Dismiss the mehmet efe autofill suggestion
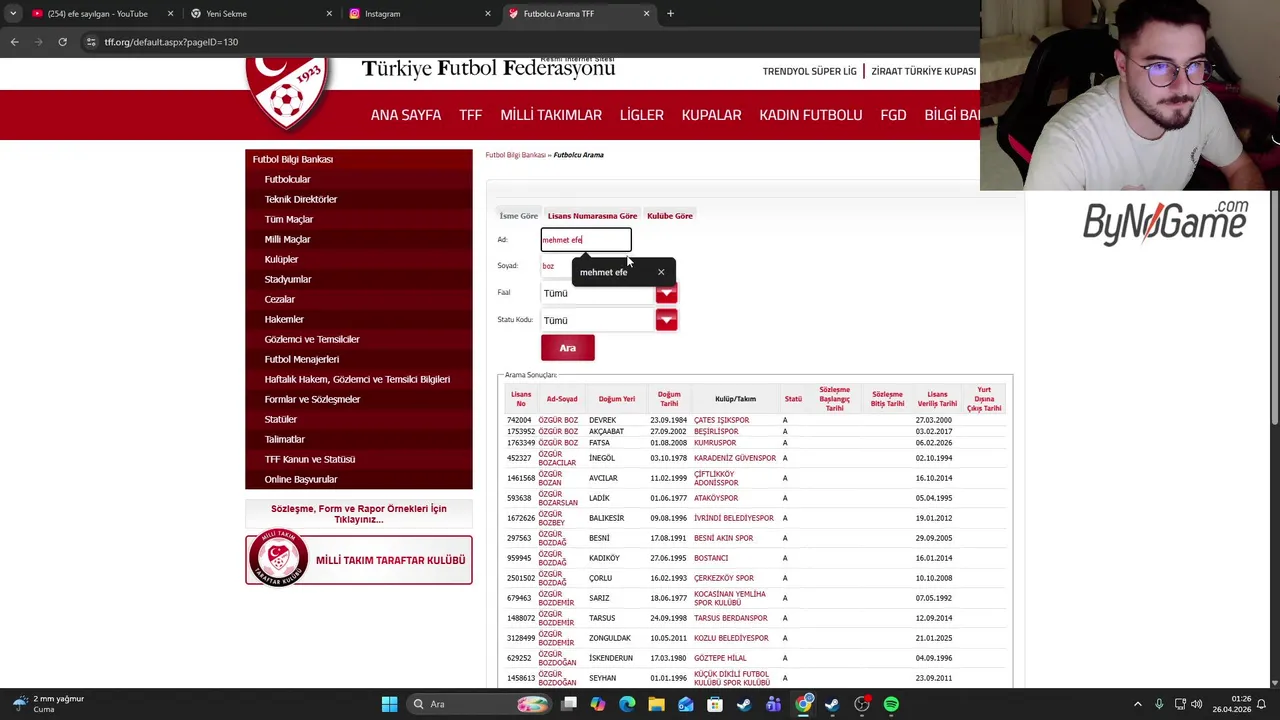The height and width of the screenshot is (720, 1280). pyautogui.click(x=661, y=272)
